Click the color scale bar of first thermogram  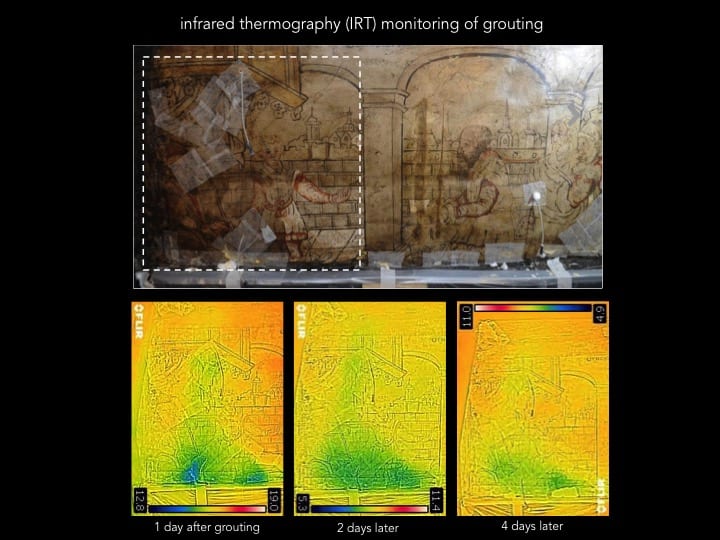207,509
